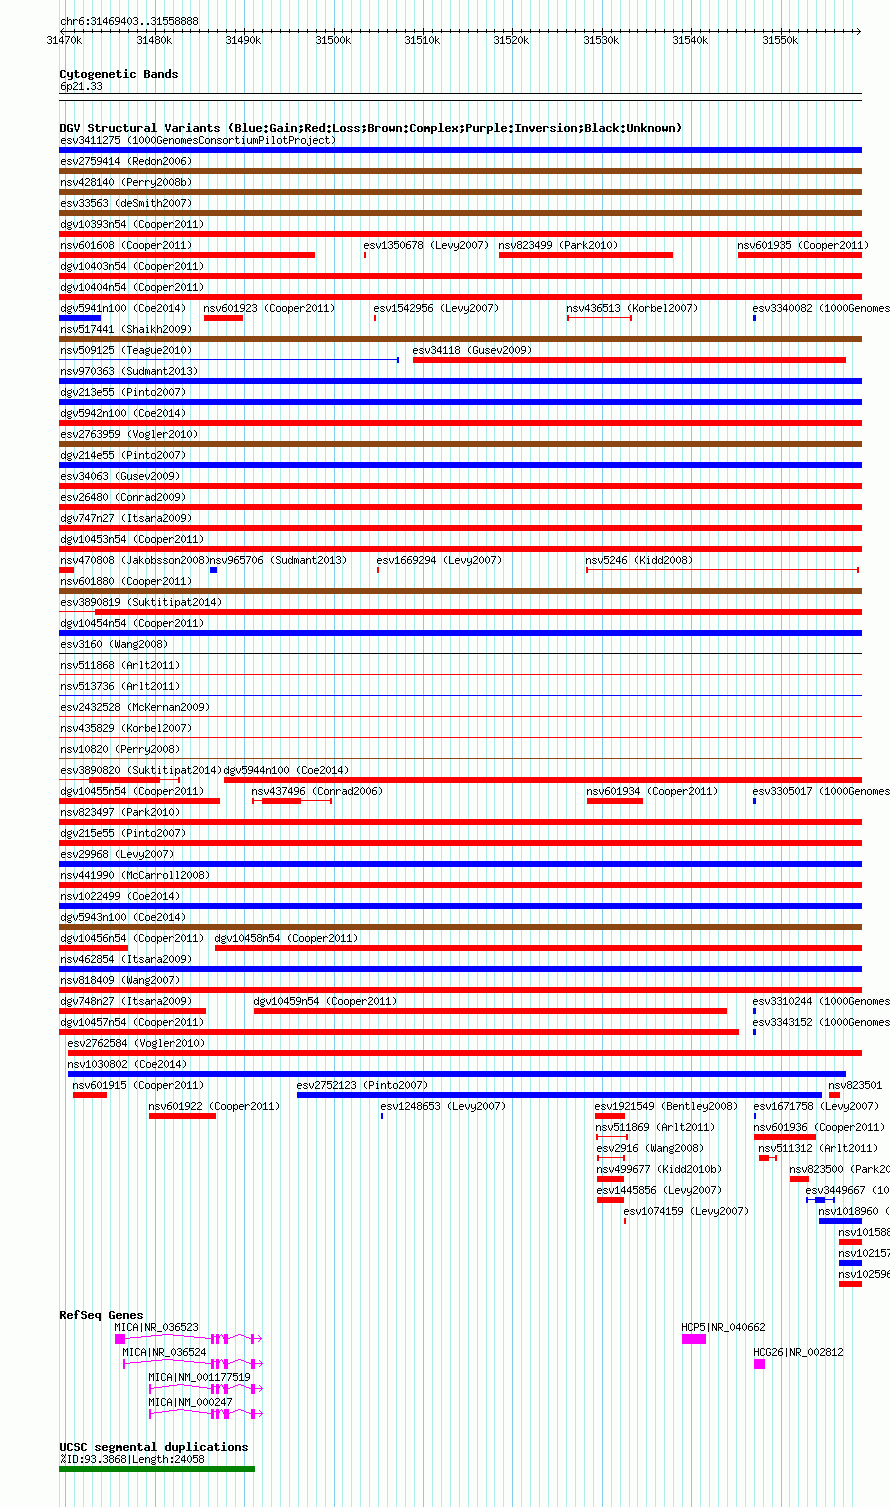Image resolution: width=890 pixels, height=1507 pixels.
Task: Open the esv2432528 (McKernan2009) label
Action: tap(135, 707)
